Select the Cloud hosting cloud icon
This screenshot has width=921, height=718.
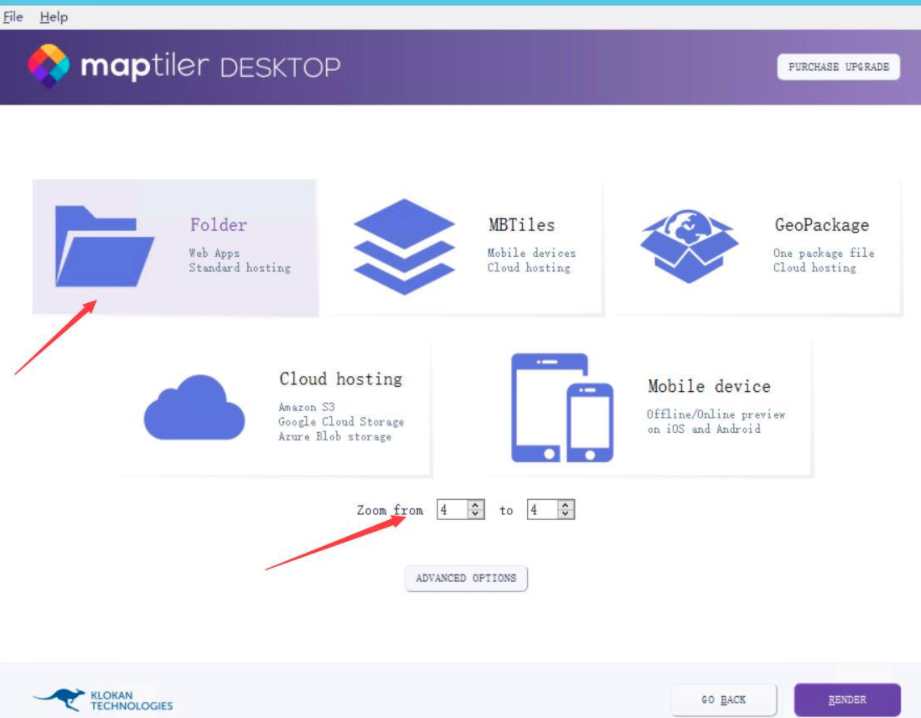[194, 407]
